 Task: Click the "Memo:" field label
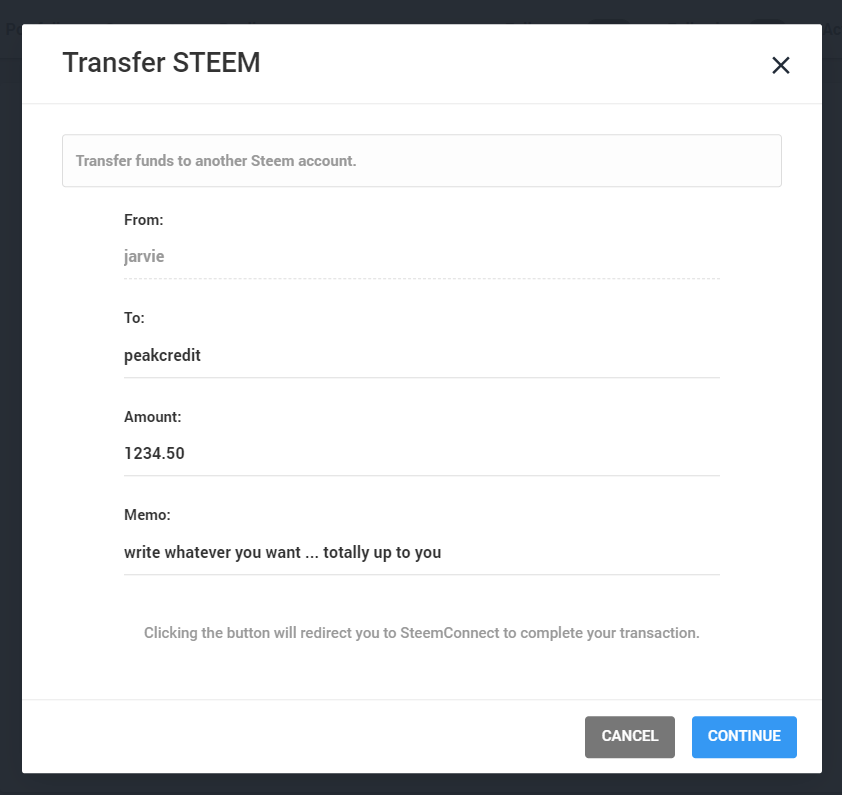pyautogui.click(x=147, y=515)
